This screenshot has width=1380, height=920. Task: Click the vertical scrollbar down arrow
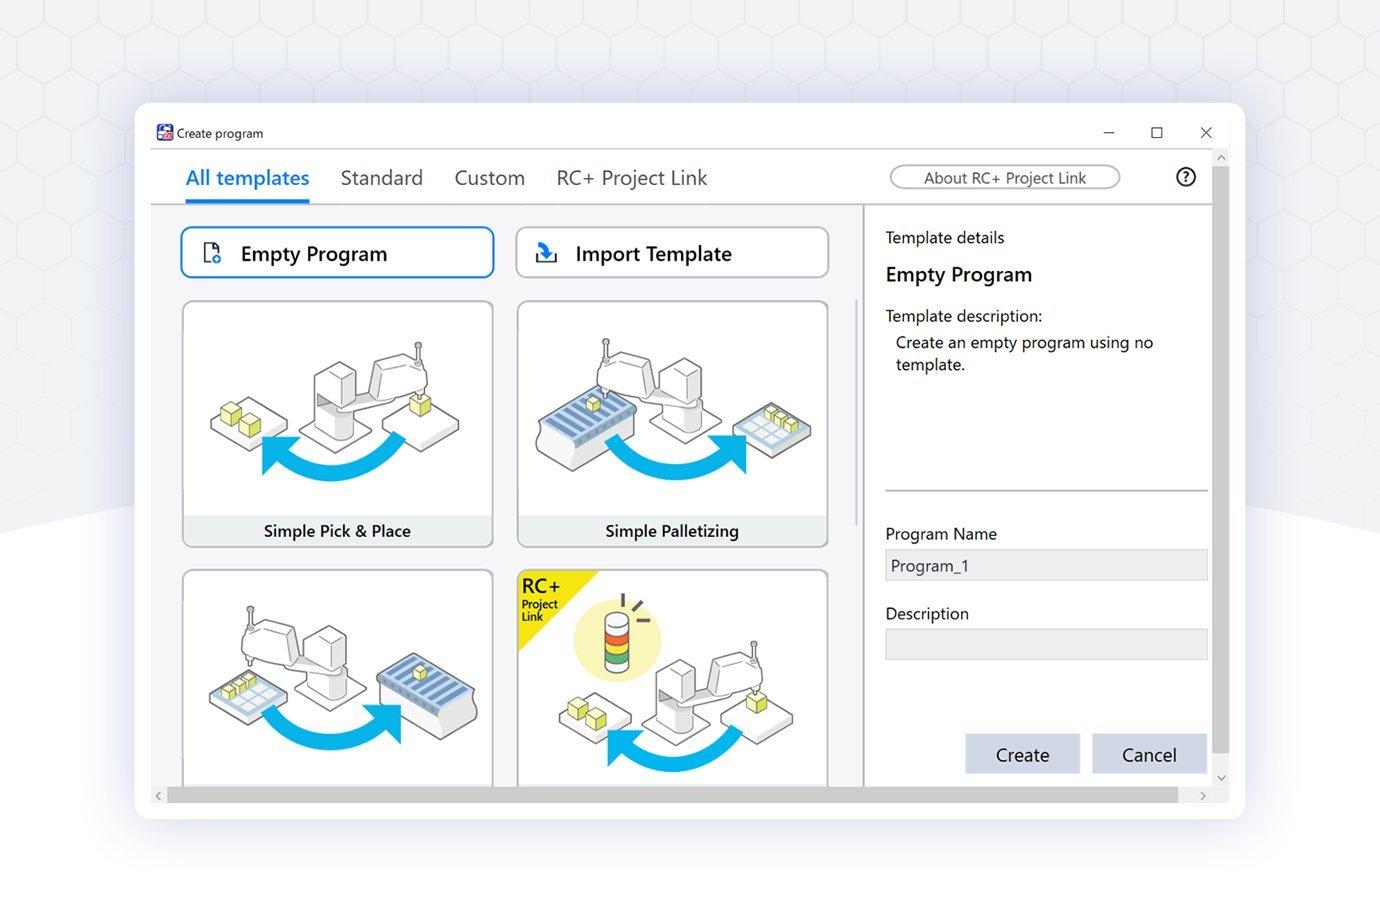click(x=1220, y=778)
